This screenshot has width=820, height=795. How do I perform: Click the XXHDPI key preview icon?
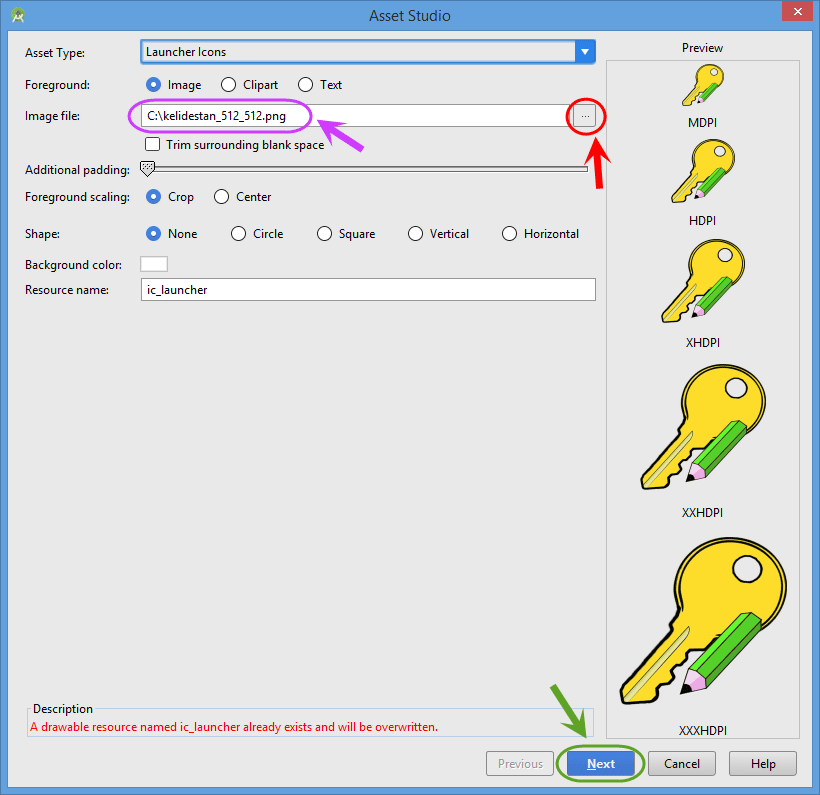(x=703, y=427)
